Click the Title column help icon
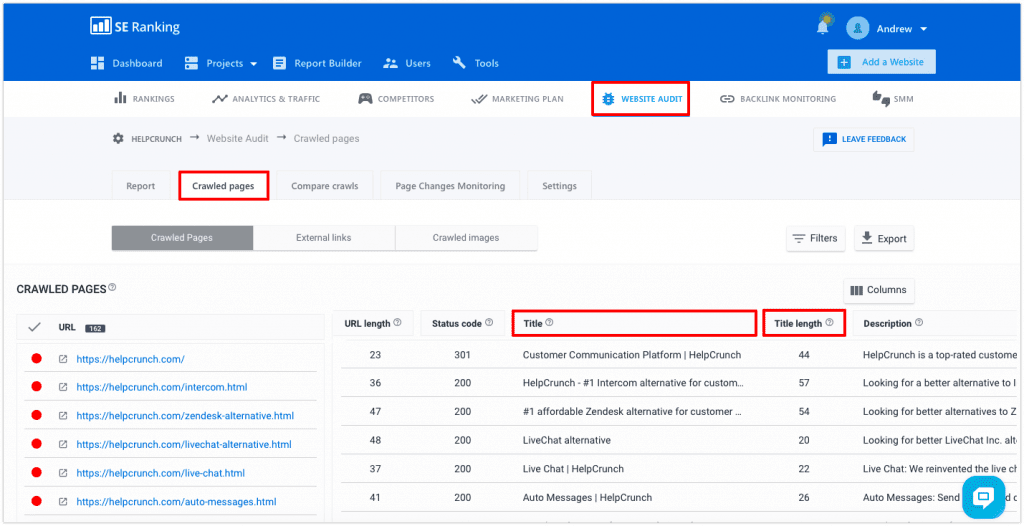 (549, 323)
